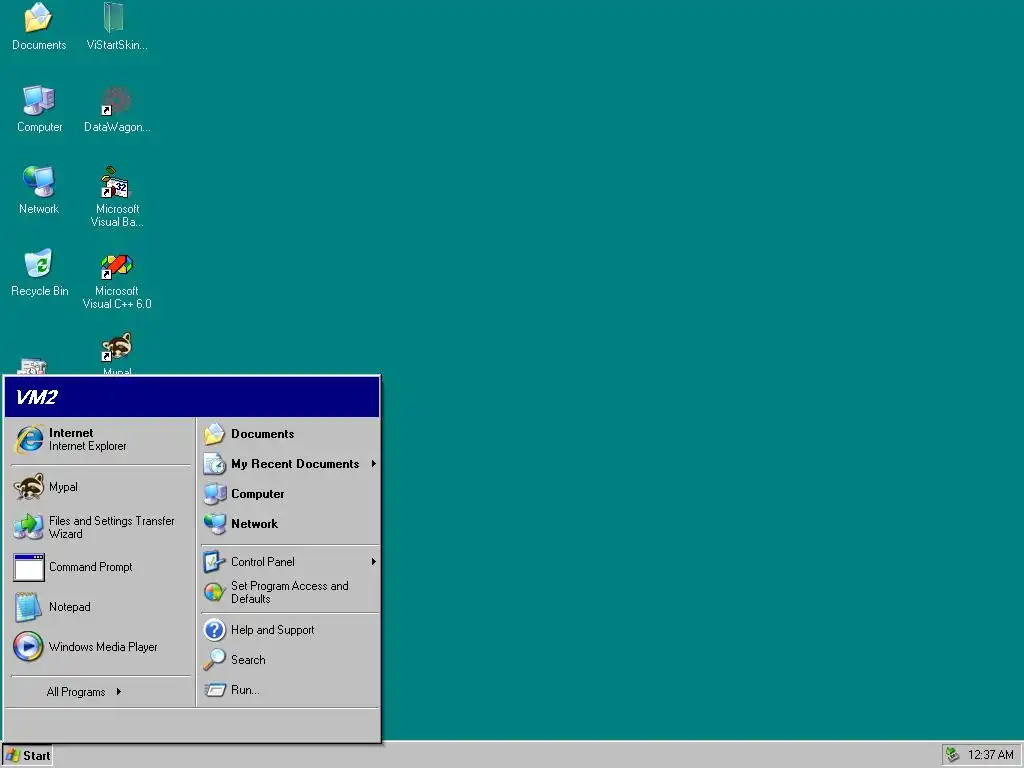This screenshot has width=1024, height=768.
Task: Select the Documents desktop icon
Action: 39,27
